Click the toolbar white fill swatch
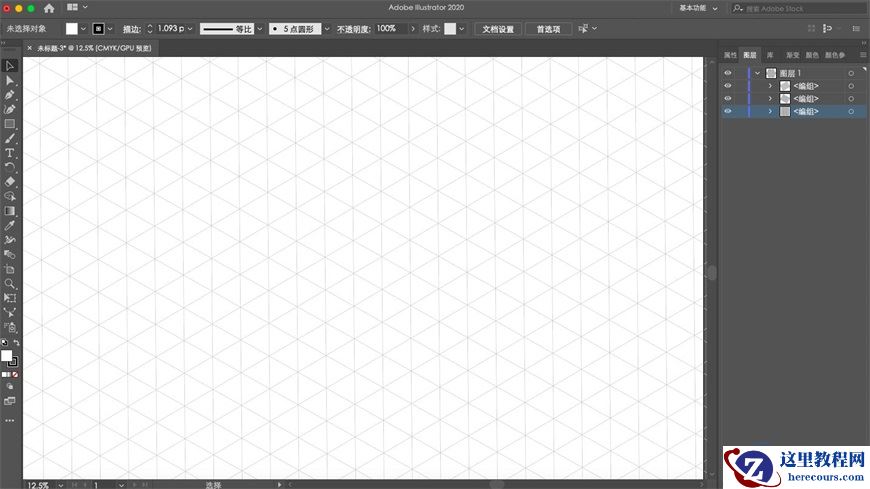The height and width of the screenshot is (489, 870). click(x=6, y=356)
